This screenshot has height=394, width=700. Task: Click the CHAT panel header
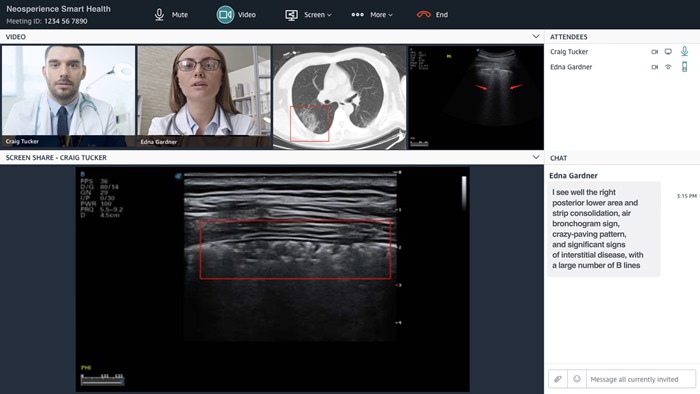click(558, 158)
